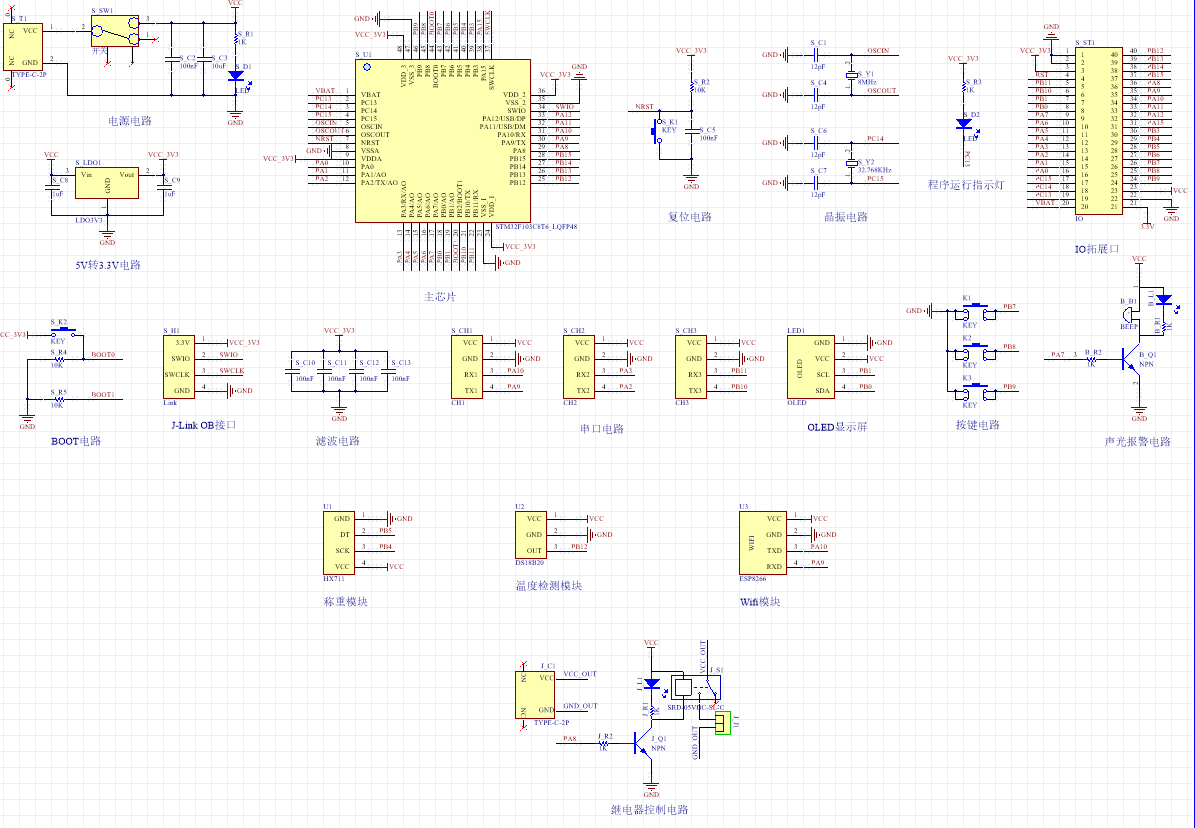Click the 晶振电路 title label

(846, 217)
